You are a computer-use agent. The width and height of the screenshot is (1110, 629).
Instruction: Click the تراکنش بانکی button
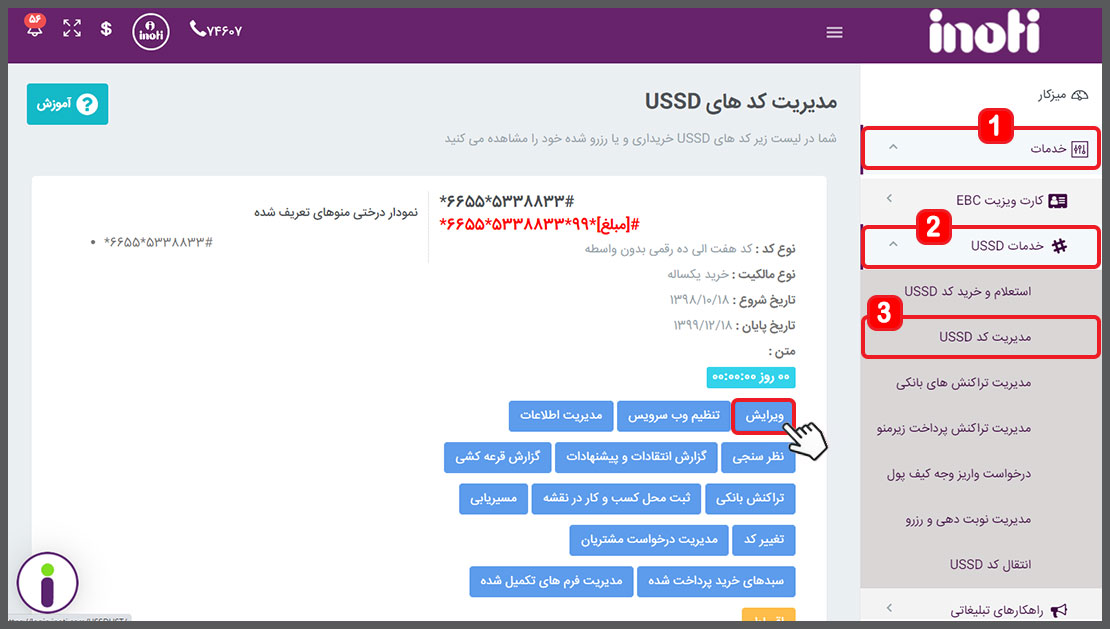(x=751, y=498)
